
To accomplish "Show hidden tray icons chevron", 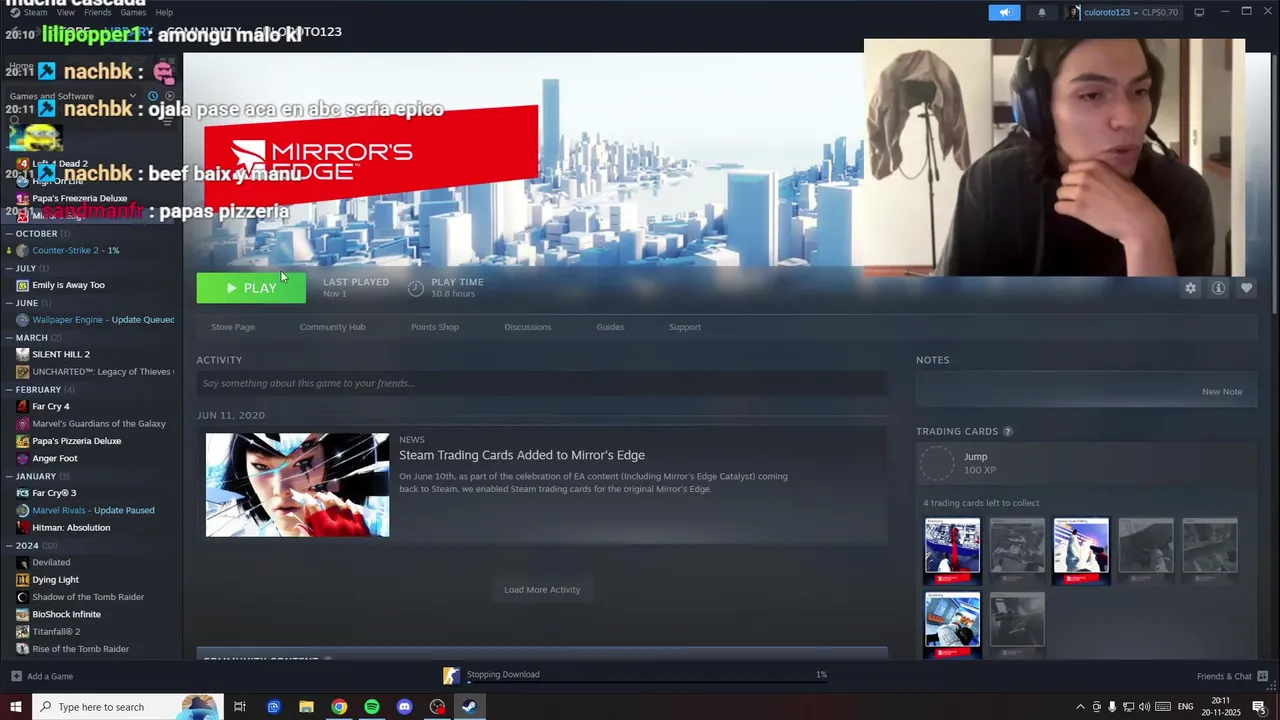I will 1080,707.
